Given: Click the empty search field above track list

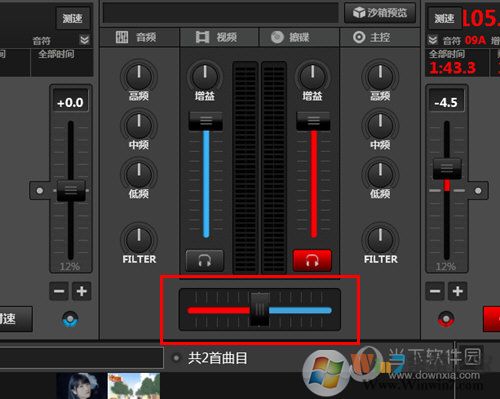Looking at the screenshot, I should pos(81,358).
